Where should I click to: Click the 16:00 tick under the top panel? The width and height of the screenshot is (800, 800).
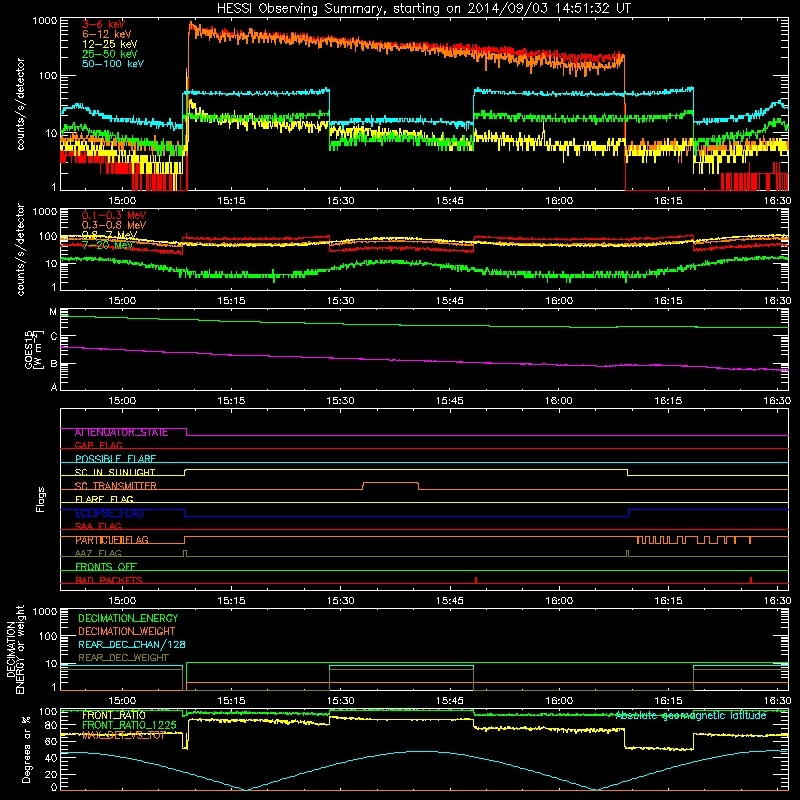[x=559, y=201]
